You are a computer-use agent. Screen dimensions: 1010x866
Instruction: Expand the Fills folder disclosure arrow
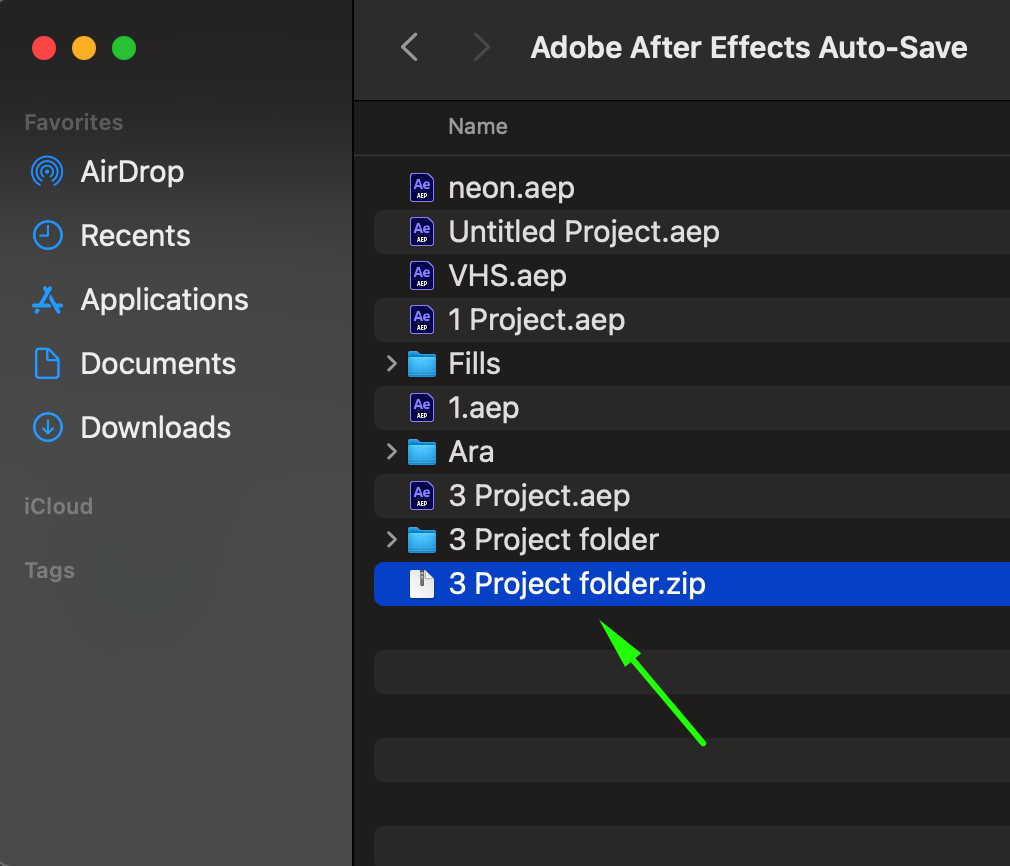point(392,364)
